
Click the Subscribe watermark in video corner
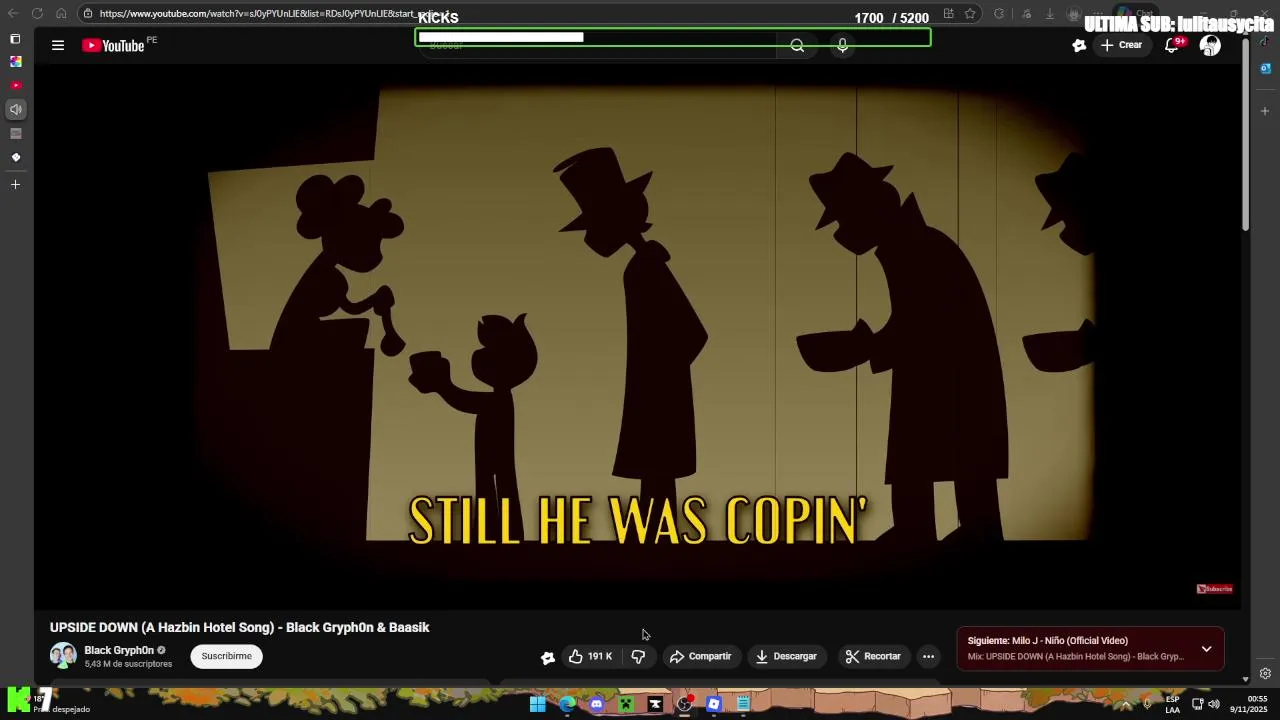1215,589
